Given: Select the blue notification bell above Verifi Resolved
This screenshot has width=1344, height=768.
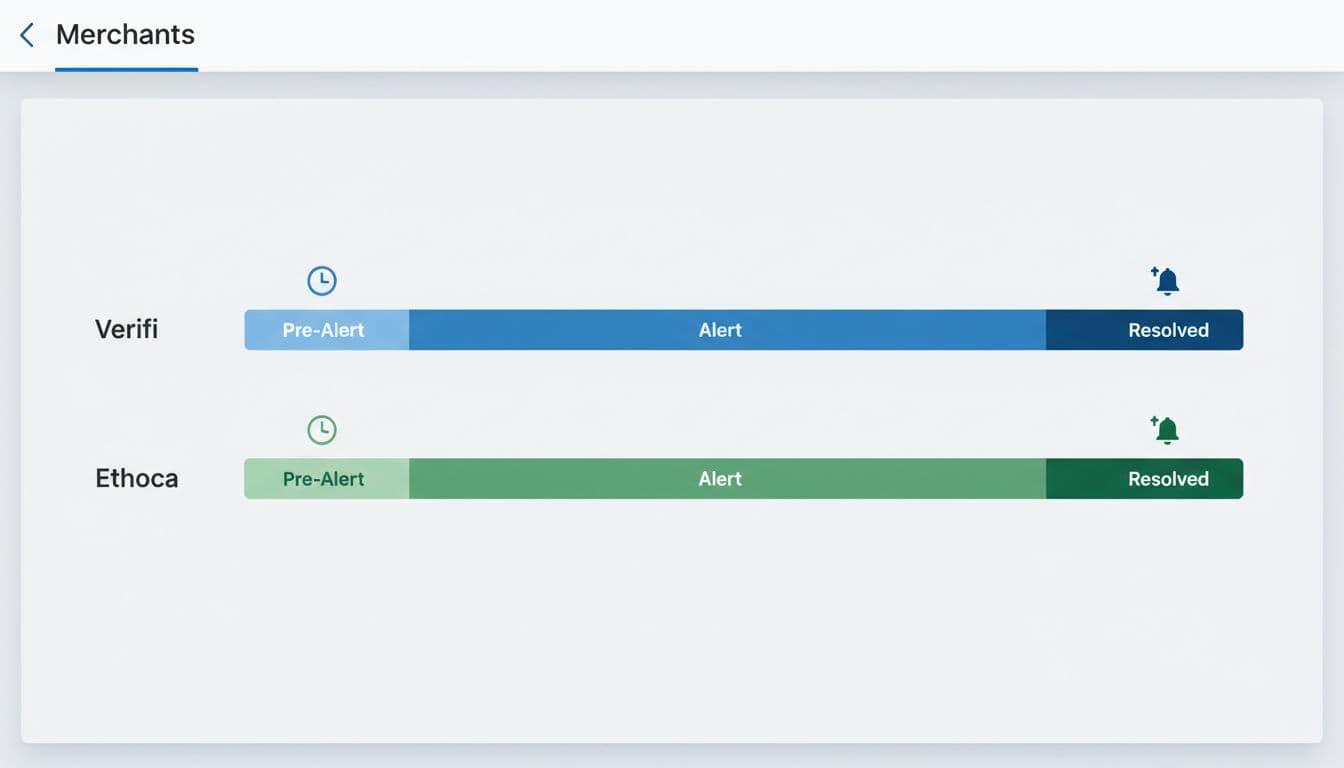Looking at the screenshot, I should (x=1165, y=281).
